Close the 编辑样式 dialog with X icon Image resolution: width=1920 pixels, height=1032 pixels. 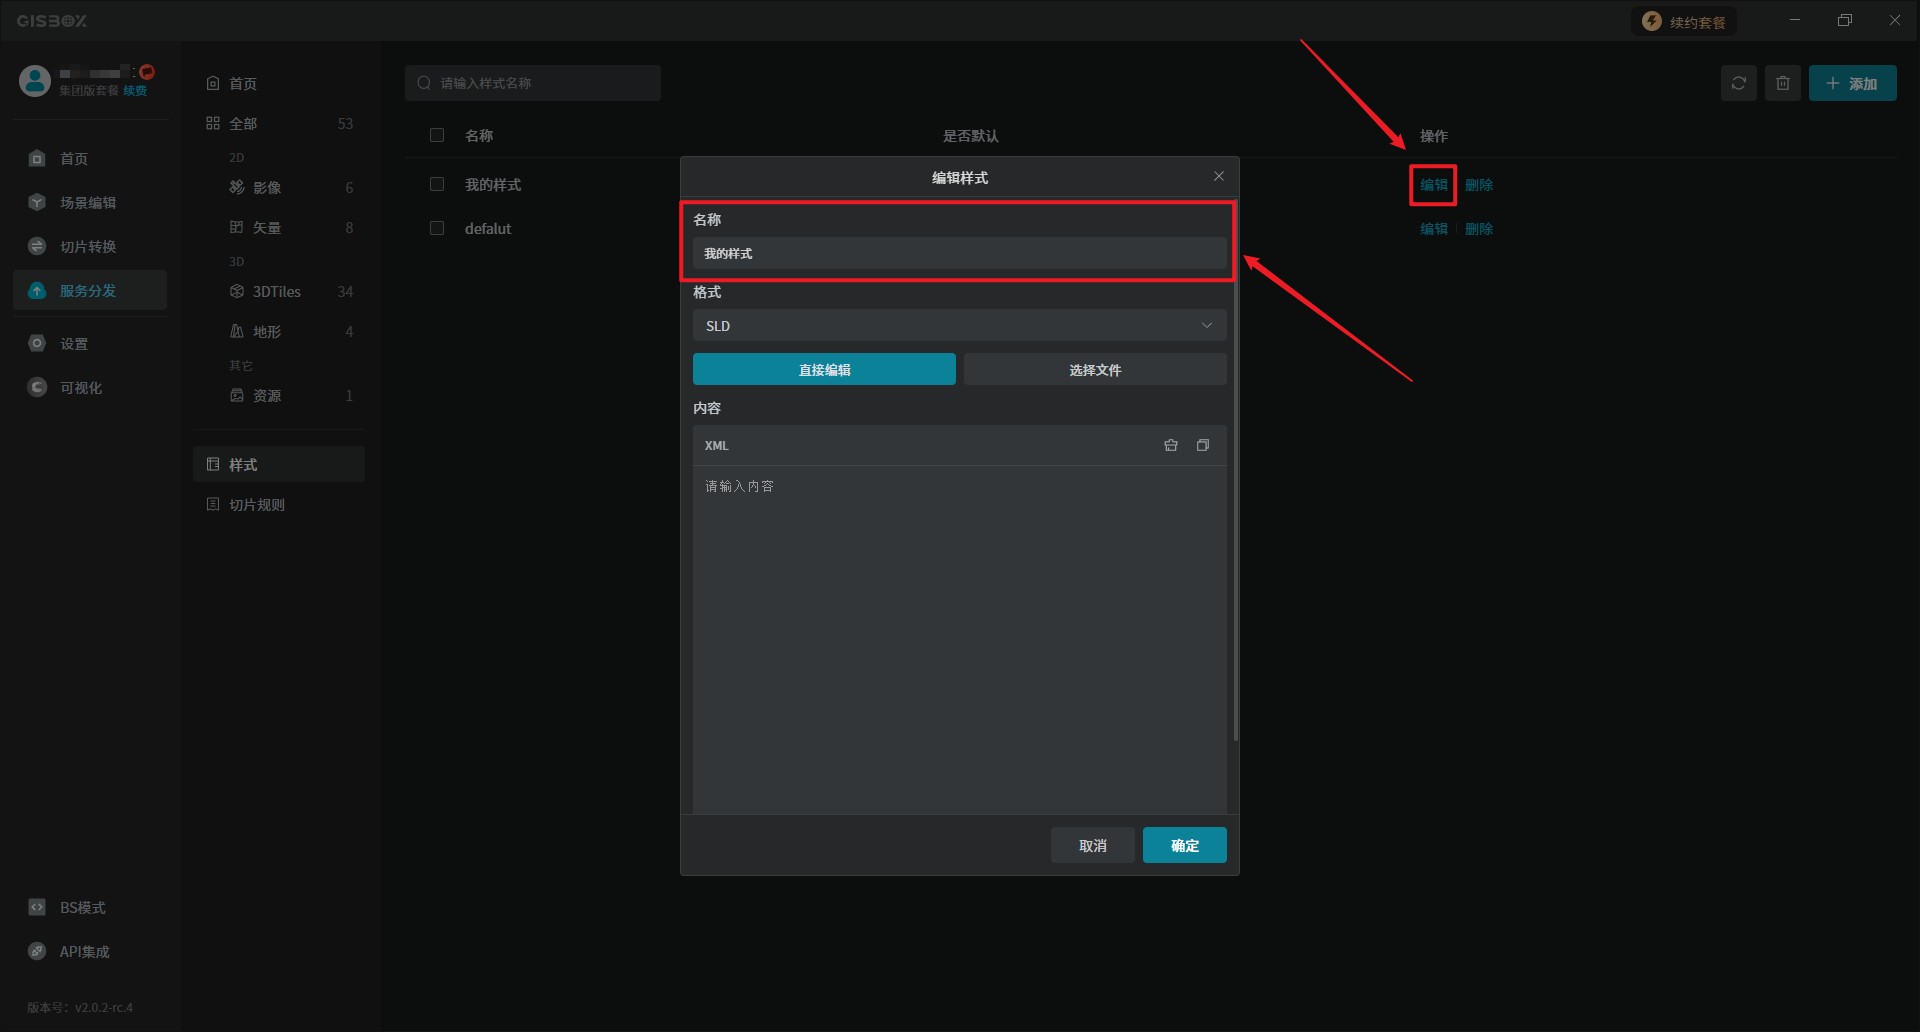pyautogui.click(x=1218, y=177)
